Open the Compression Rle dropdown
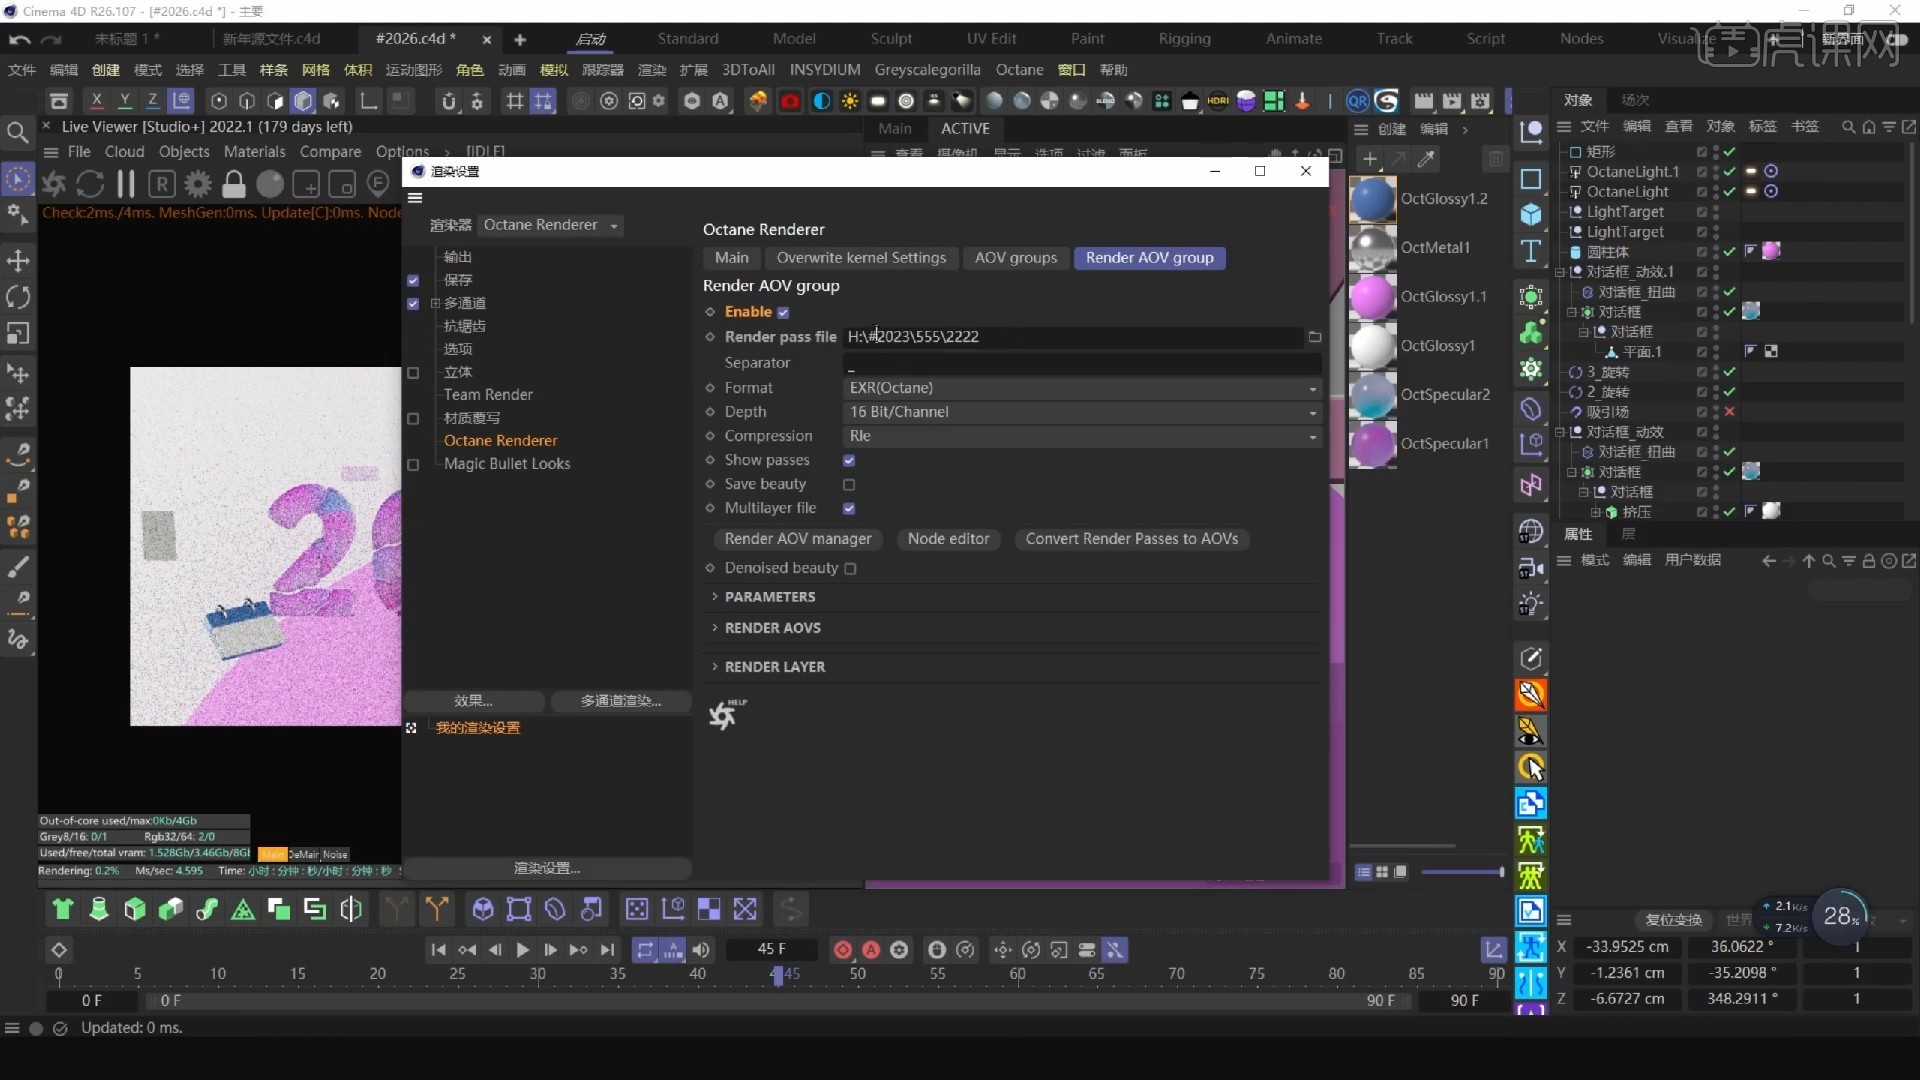The height and width of the screenshot is (1080, 1920). pos(1083,436)
